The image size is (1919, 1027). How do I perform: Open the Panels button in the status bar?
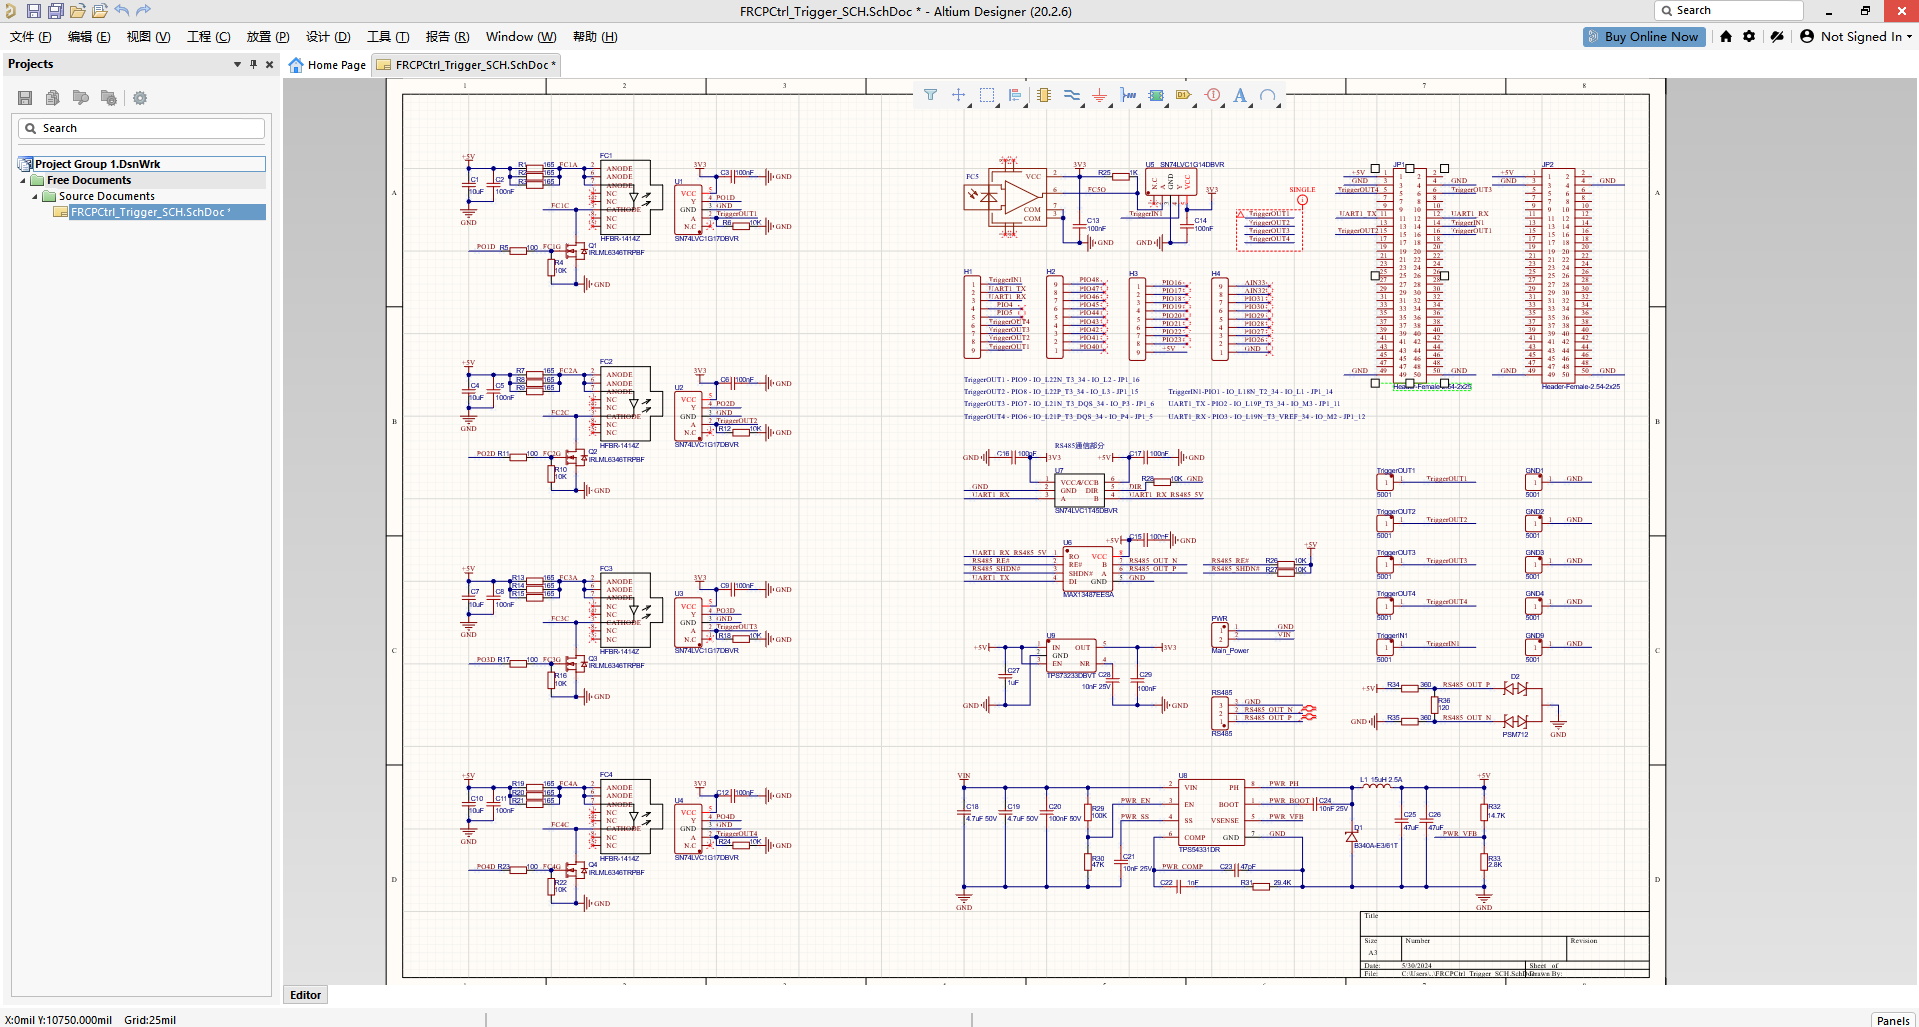pyautogui.click(x=1893, y=1020)
